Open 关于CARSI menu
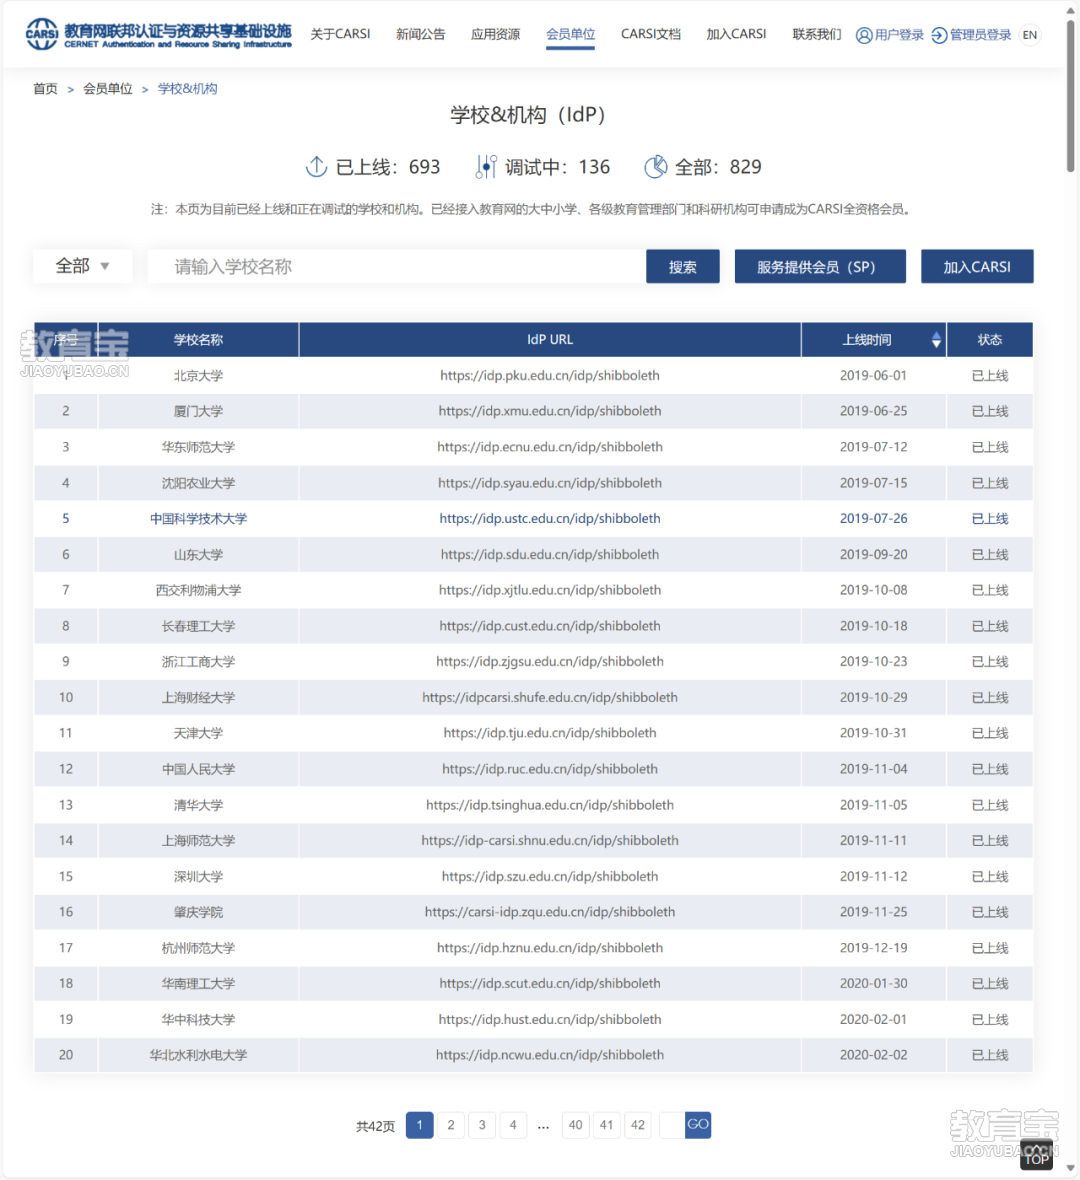 click(x=340, y=35)
